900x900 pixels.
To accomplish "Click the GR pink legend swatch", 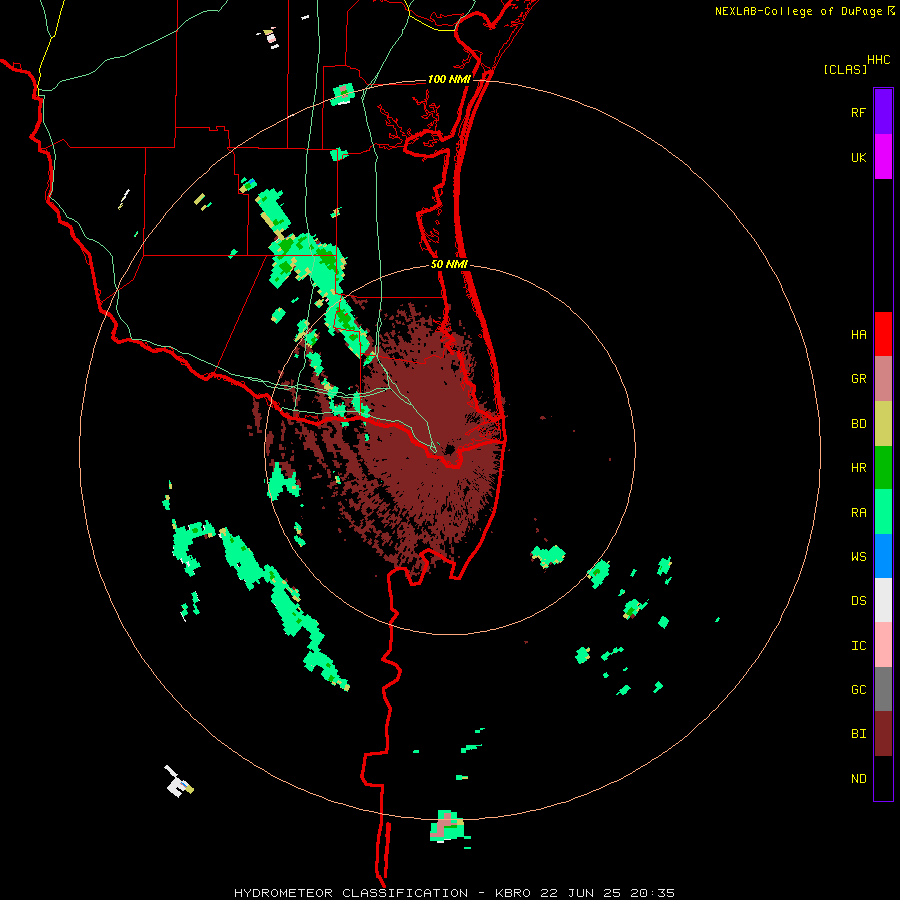I will 883,379.
